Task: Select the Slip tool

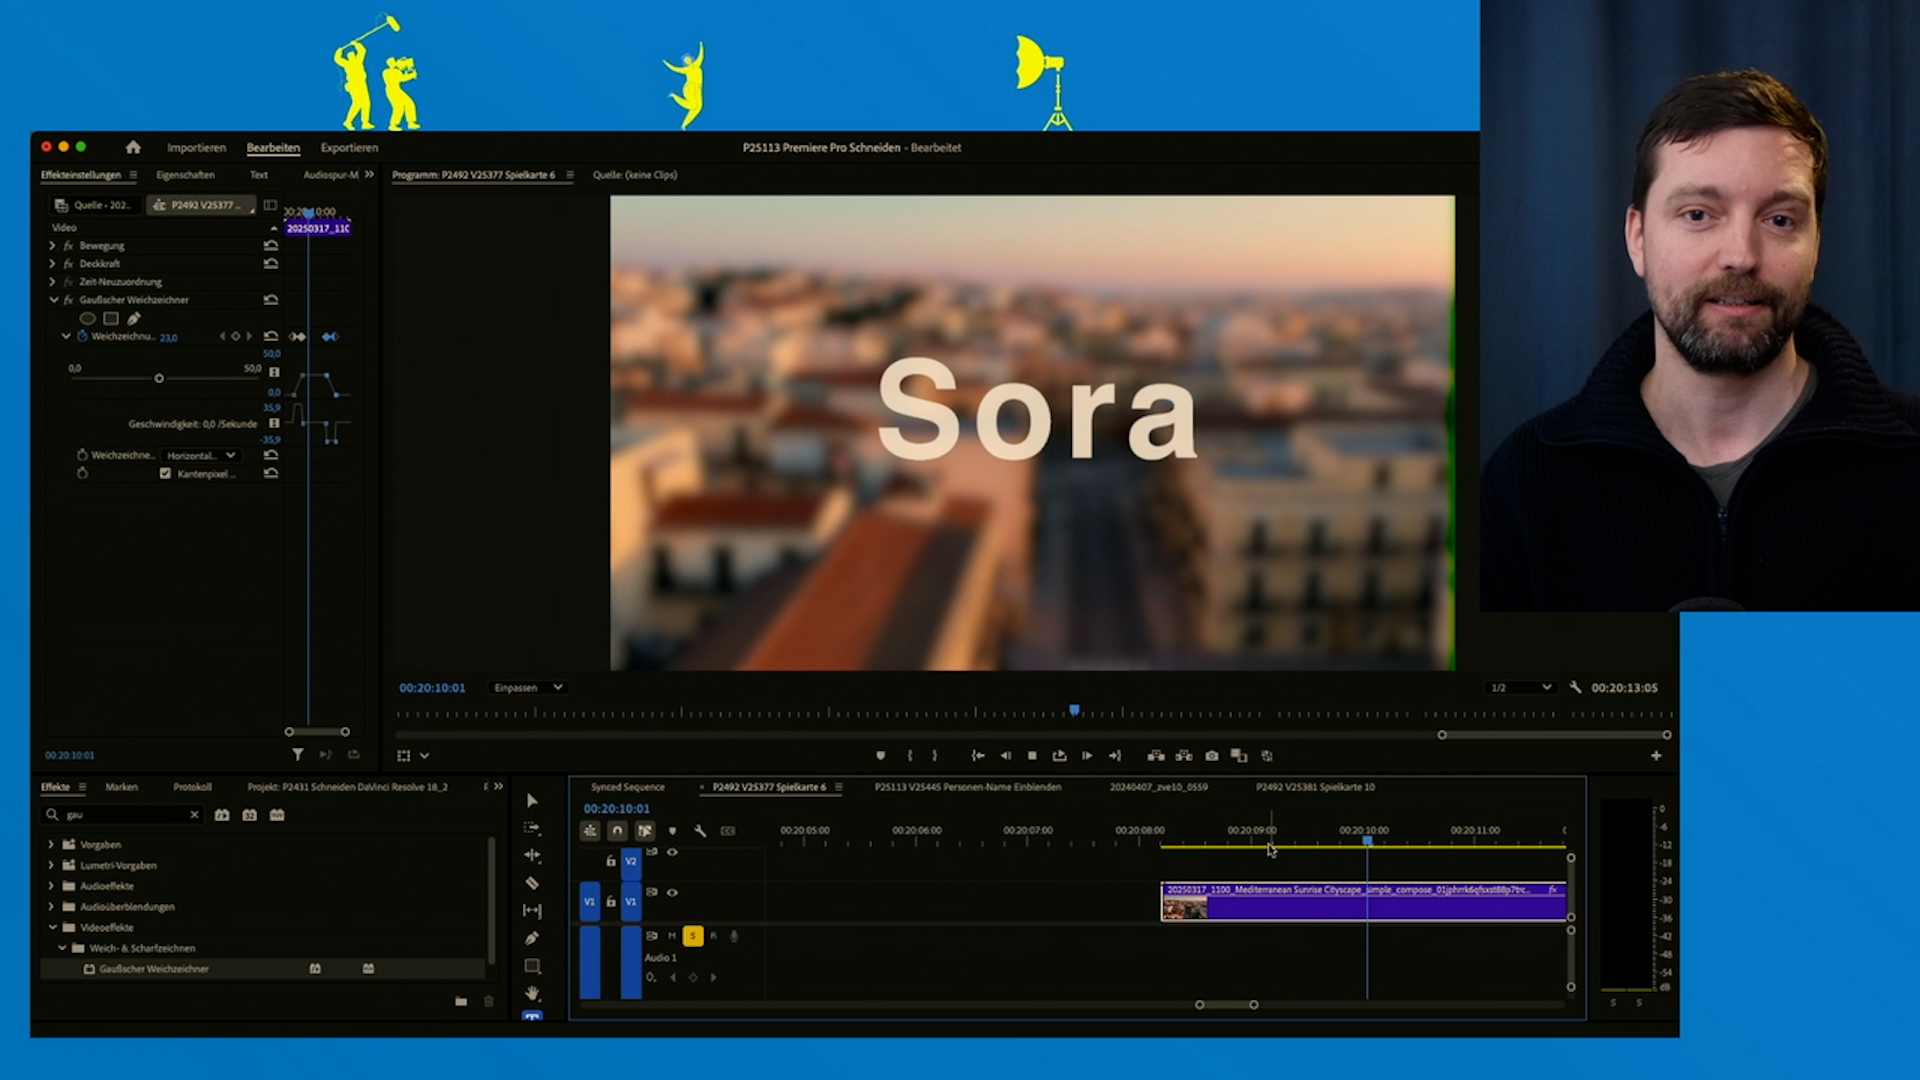Action: coord(532,911)
